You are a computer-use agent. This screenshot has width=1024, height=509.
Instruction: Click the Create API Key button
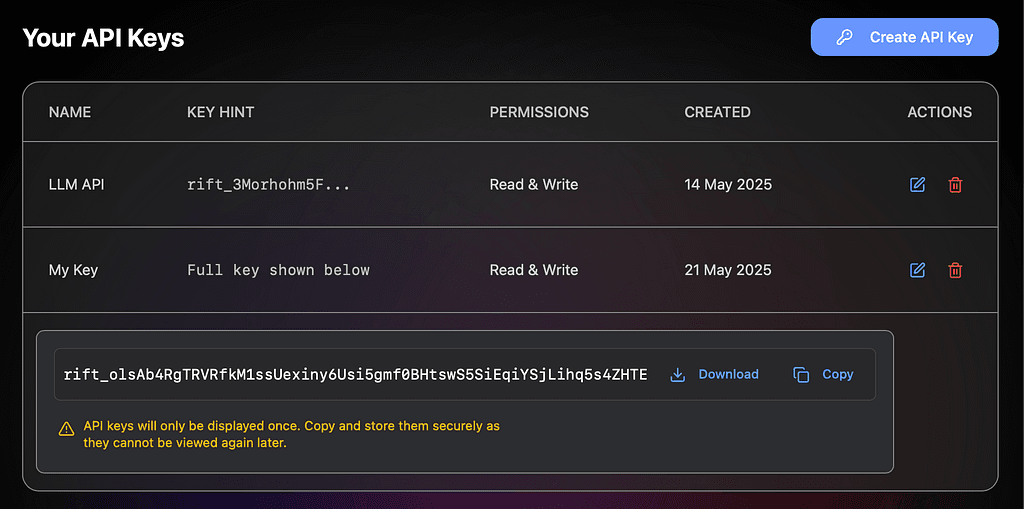coord(904,37)
